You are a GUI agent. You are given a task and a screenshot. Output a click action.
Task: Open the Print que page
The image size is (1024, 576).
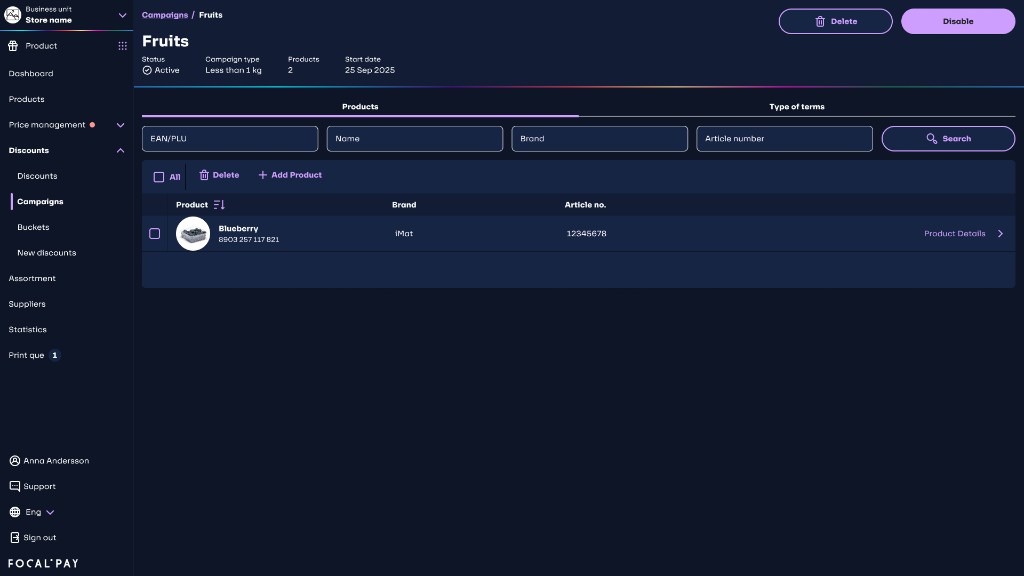34,355
